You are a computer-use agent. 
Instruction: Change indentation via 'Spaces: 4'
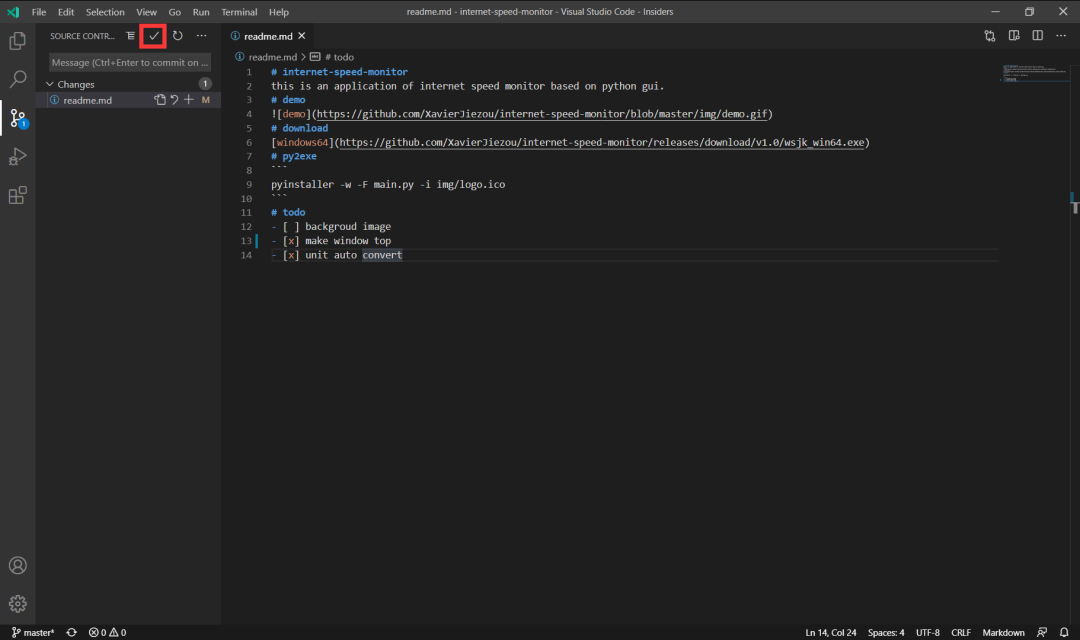(x=886, y=632)
